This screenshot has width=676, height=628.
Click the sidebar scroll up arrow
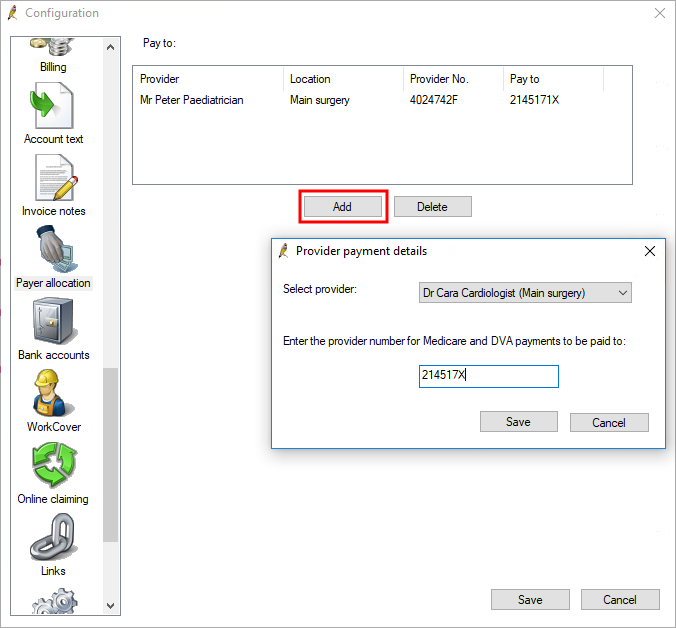110,47
